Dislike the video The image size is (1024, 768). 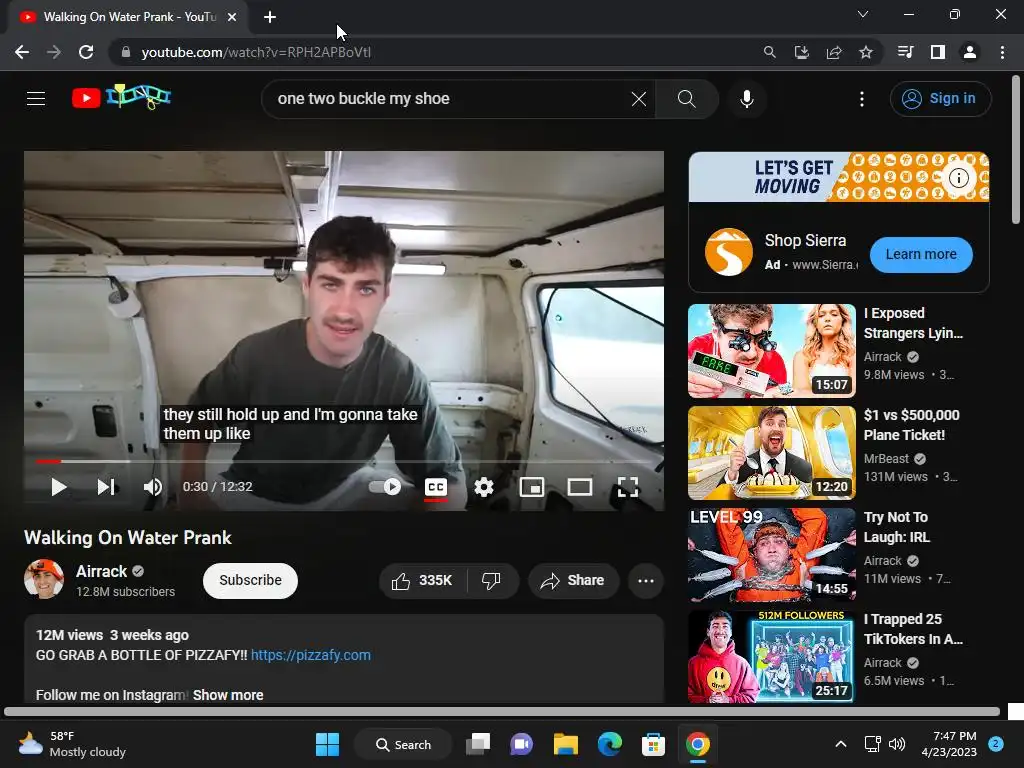pos(491,581)
